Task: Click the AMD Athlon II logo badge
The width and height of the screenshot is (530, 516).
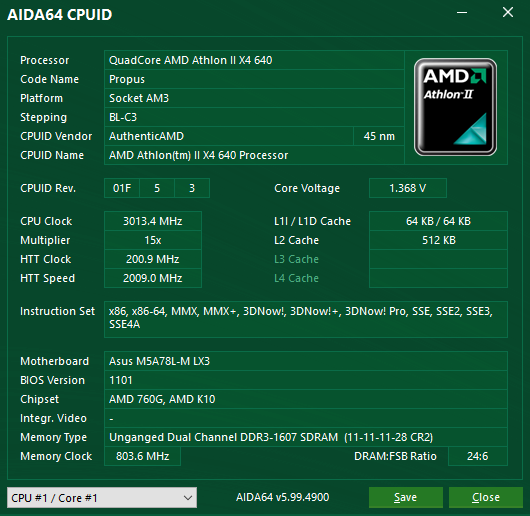Action: point(455,107)
